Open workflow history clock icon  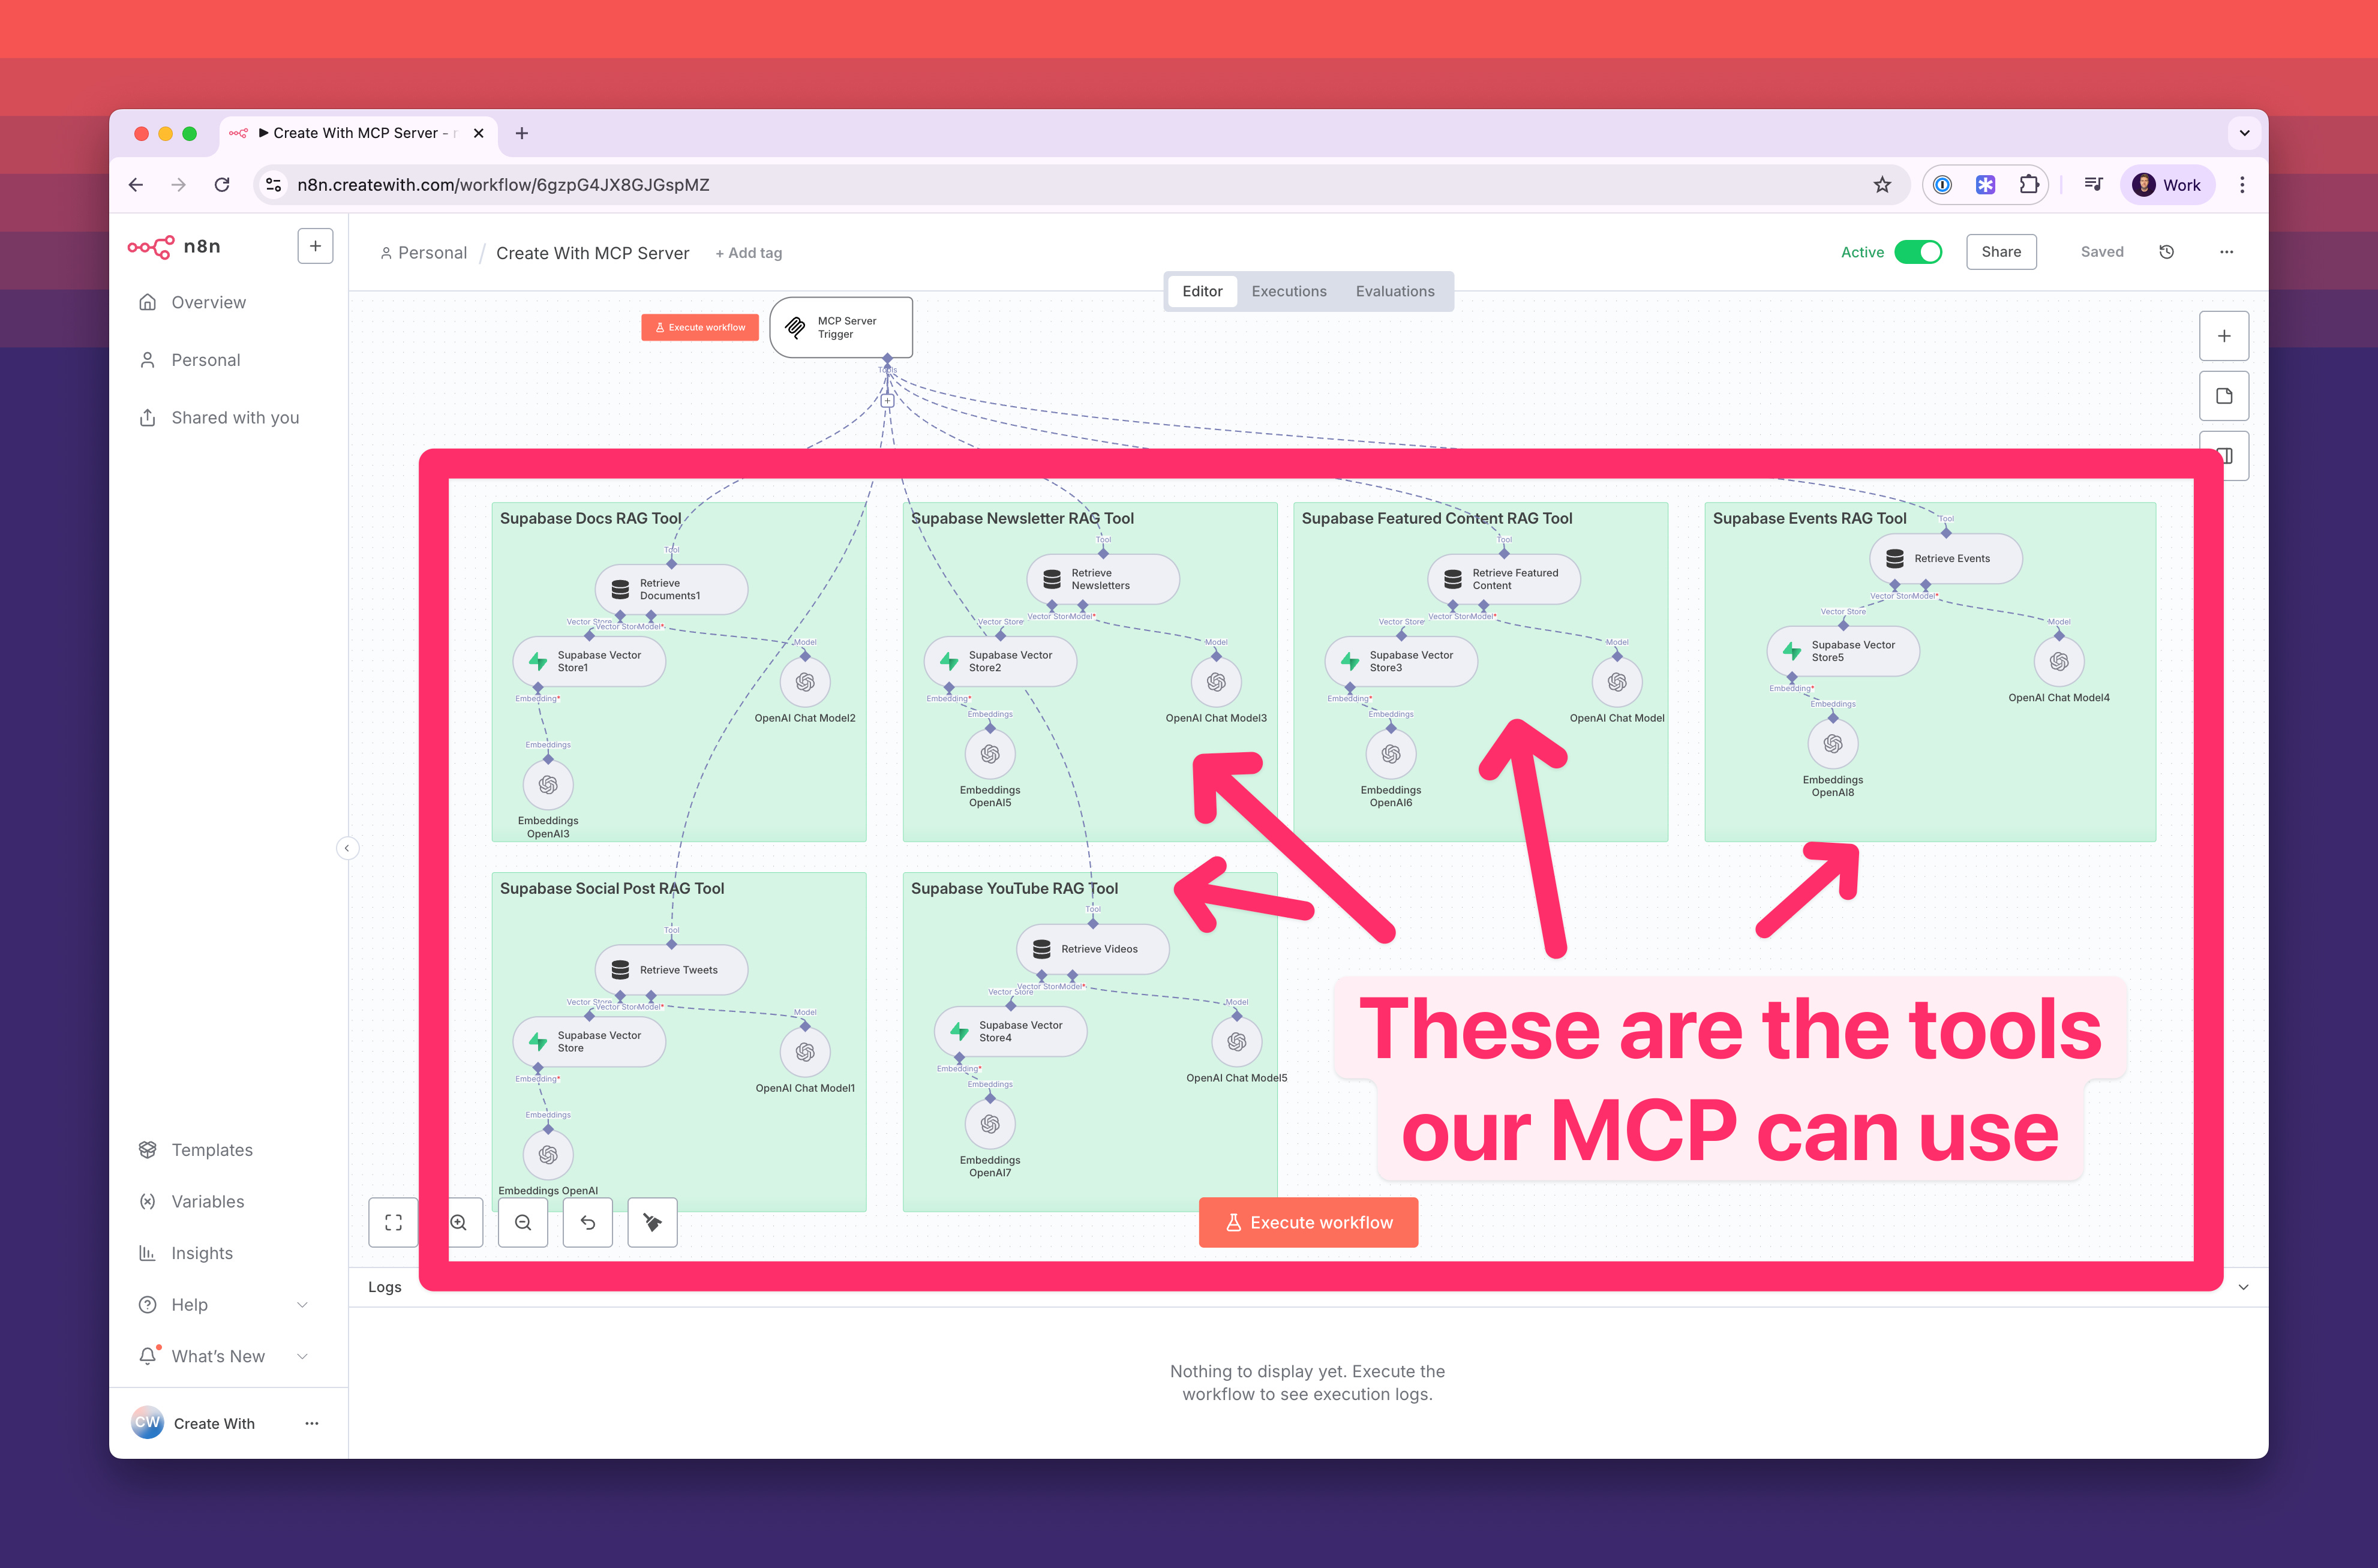click(x=2166, y=252)
